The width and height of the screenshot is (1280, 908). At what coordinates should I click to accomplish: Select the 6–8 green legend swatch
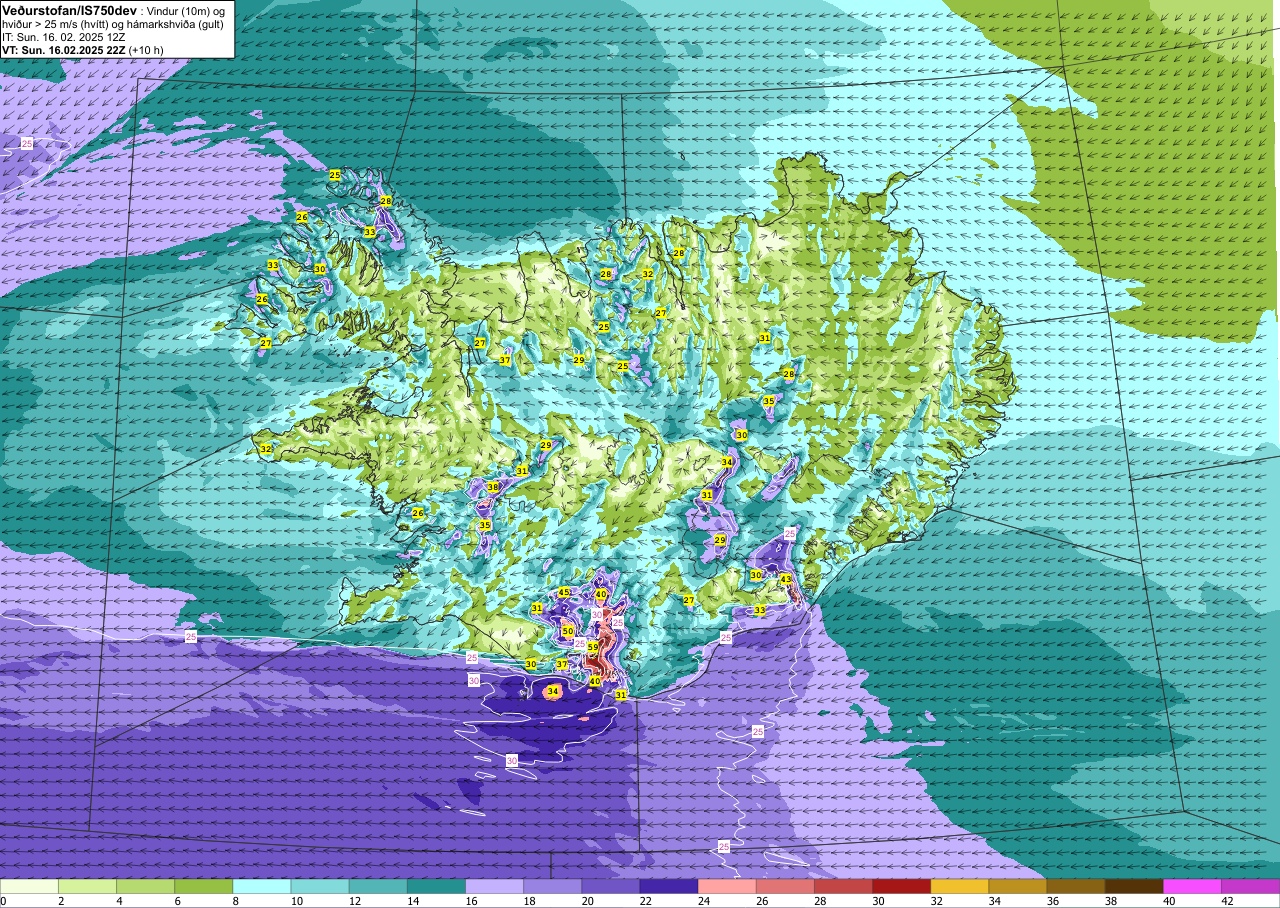coord(204,886)
